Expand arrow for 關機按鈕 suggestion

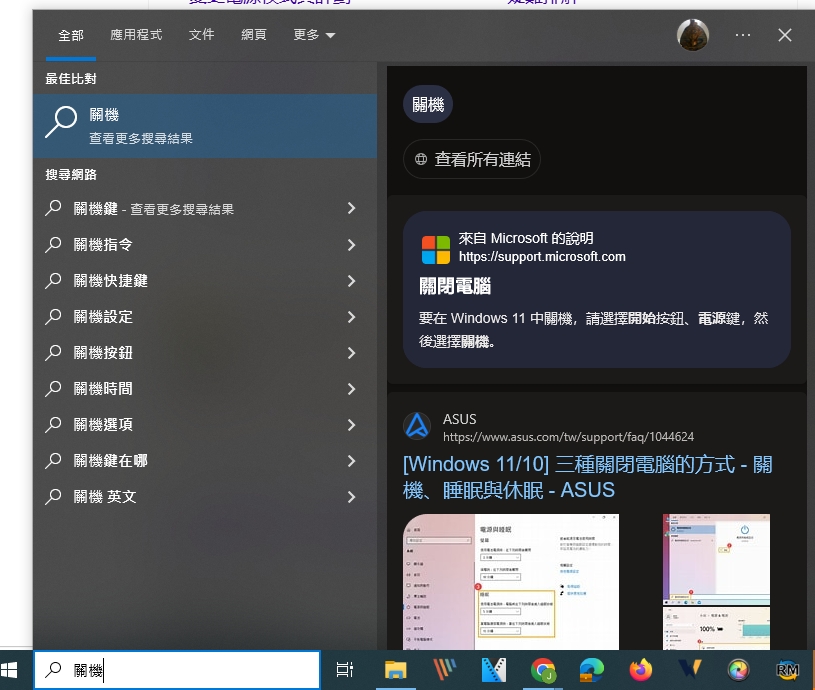(x=351, y=352)
